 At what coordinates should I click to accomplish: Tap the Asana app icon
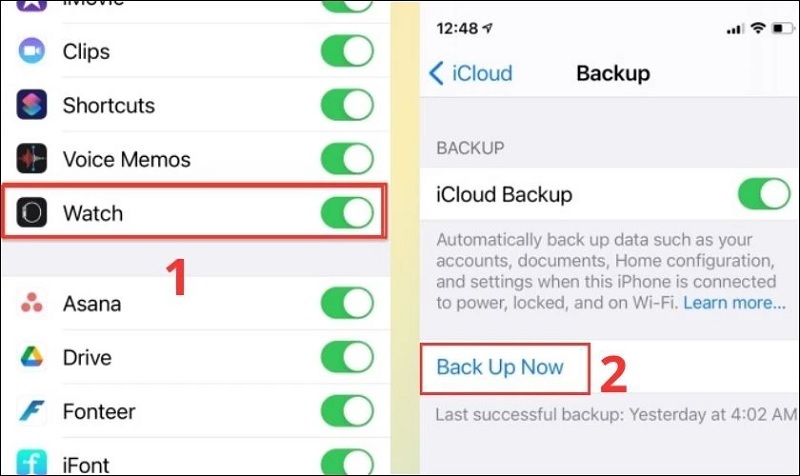(32, 303)
